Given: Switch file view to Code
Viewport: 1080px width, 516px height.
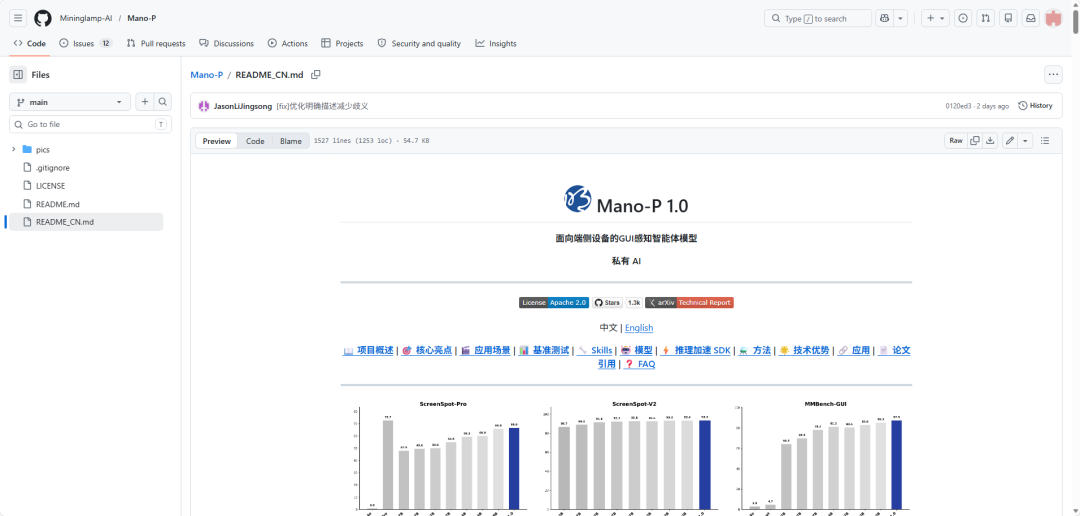Looking at the screenshot, I should (x=256, y=141).
